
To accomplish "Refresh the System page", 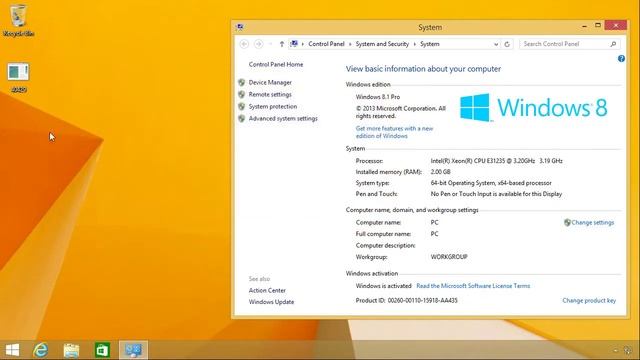I will pyautogui.click(x=507, y=44).
